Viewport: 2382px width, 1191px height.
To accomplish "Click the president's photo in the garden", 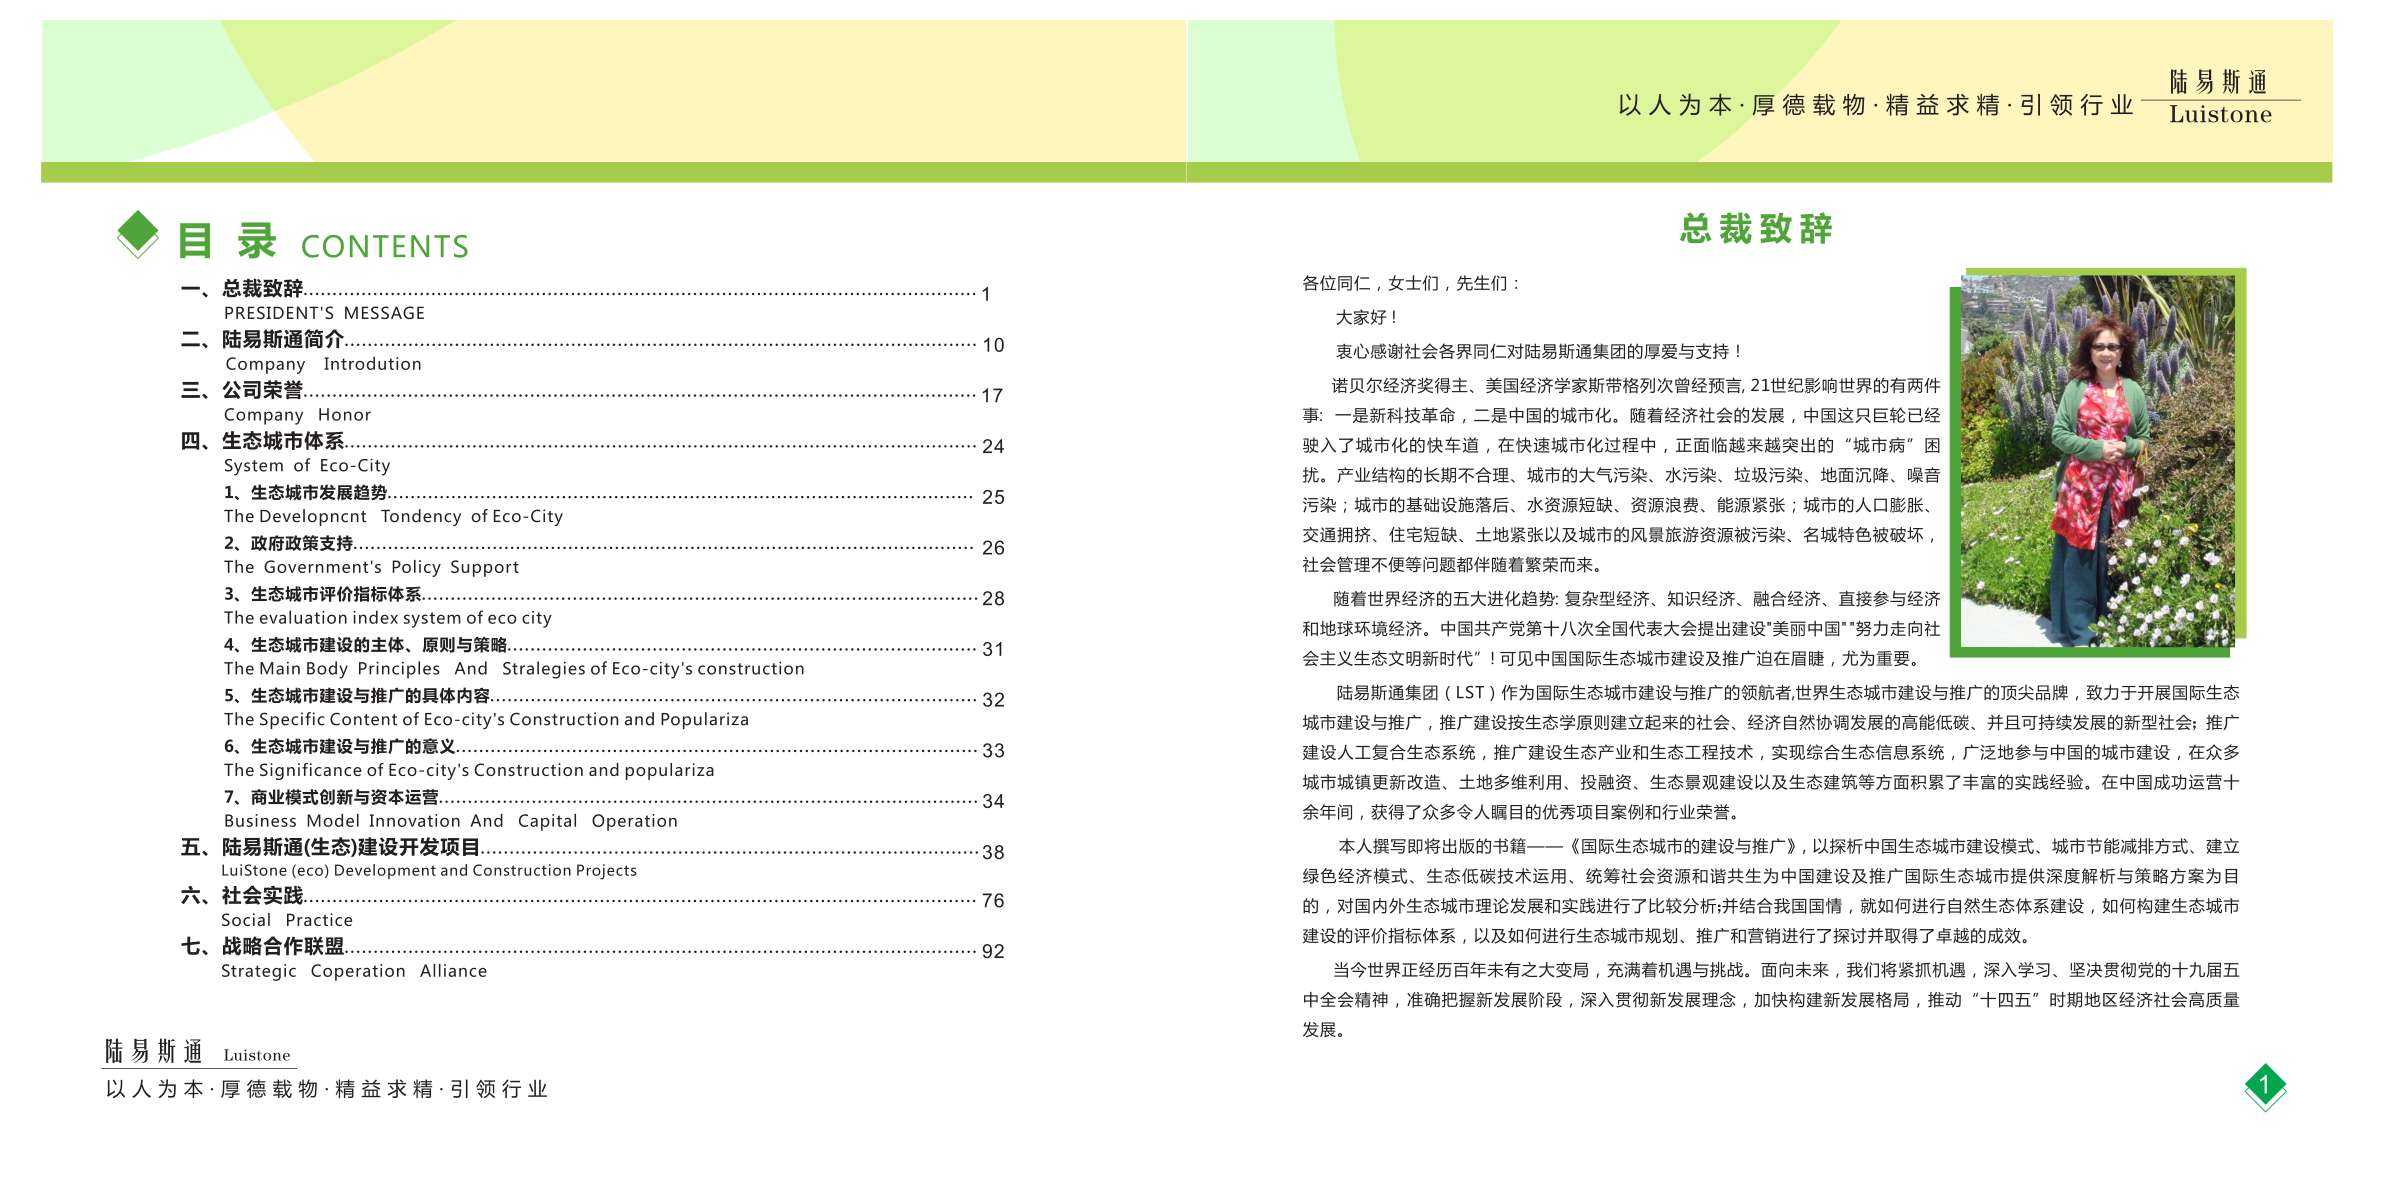I will click(x=2097, y=461).
